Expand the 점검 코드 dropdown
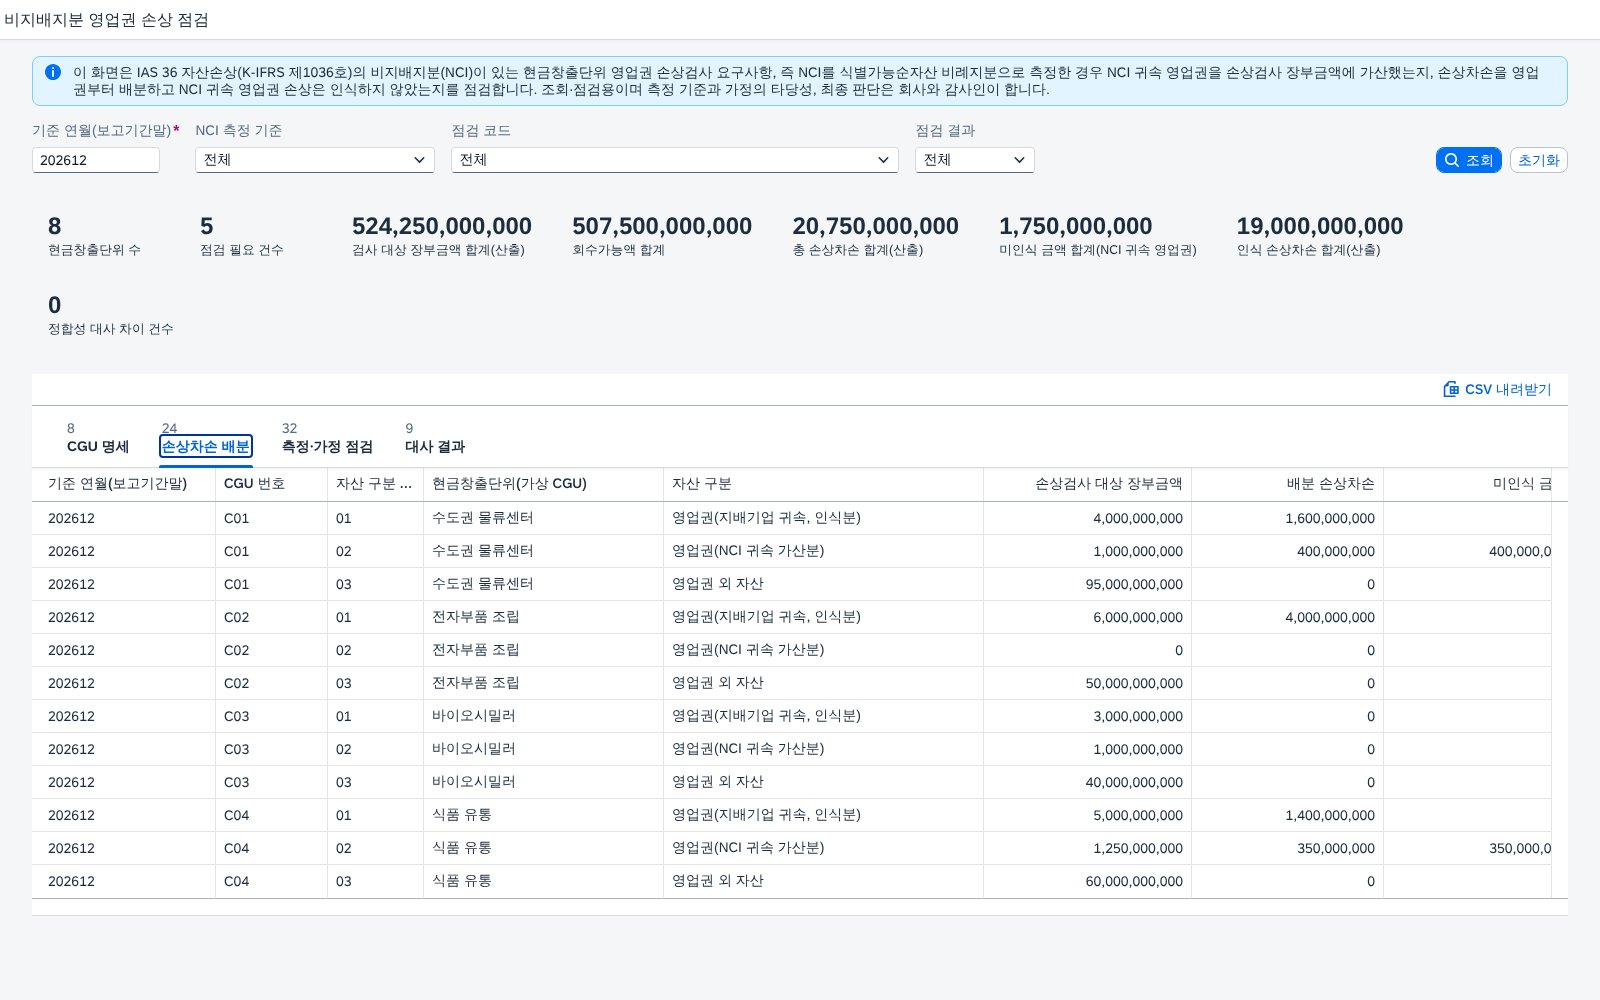Screen dimensions: 1600x1000 click(675, 160)
